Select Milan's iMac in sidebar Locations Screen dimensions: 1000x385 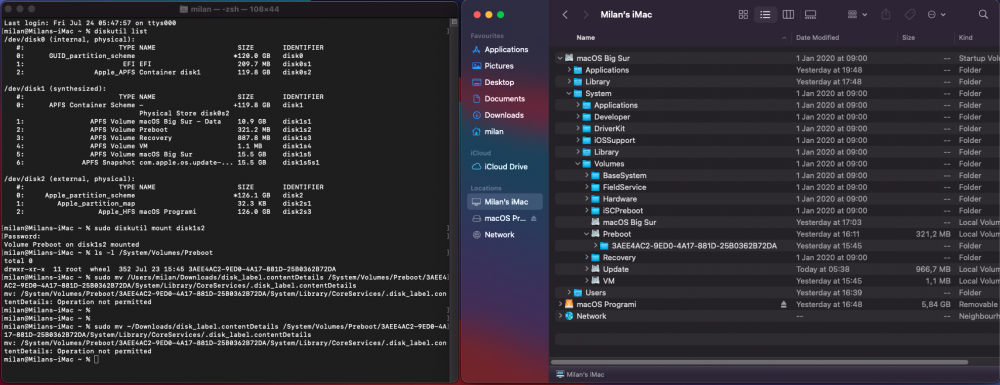coord(506,201)
